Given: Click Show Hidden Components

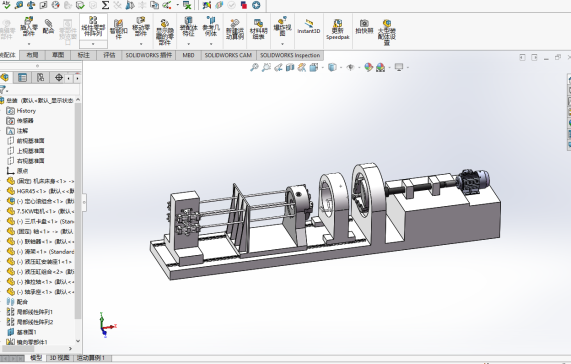Looking at the screenshot, I should (x=165, y=32).
